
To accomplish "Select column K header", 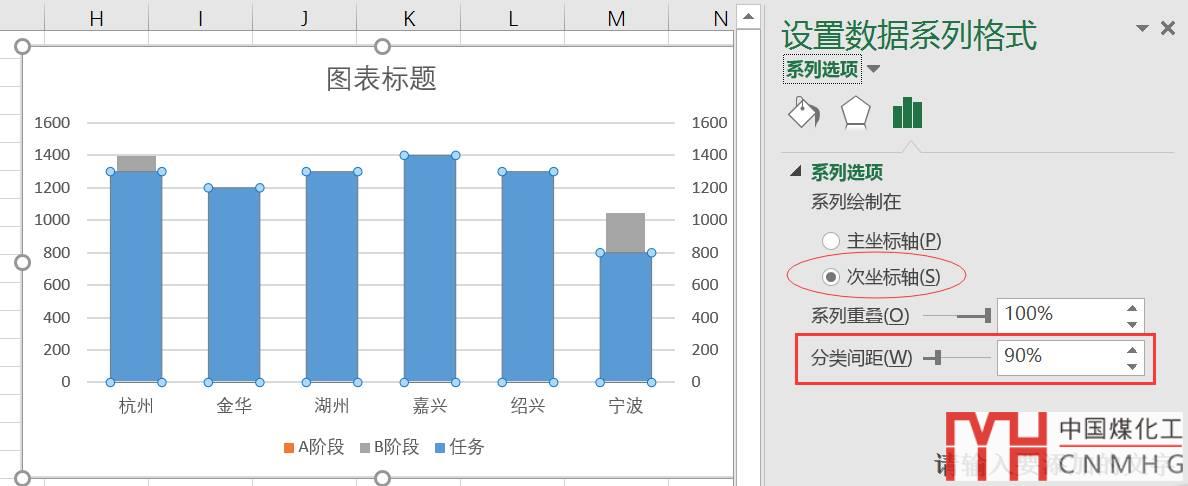I will (x=409, y=18).
